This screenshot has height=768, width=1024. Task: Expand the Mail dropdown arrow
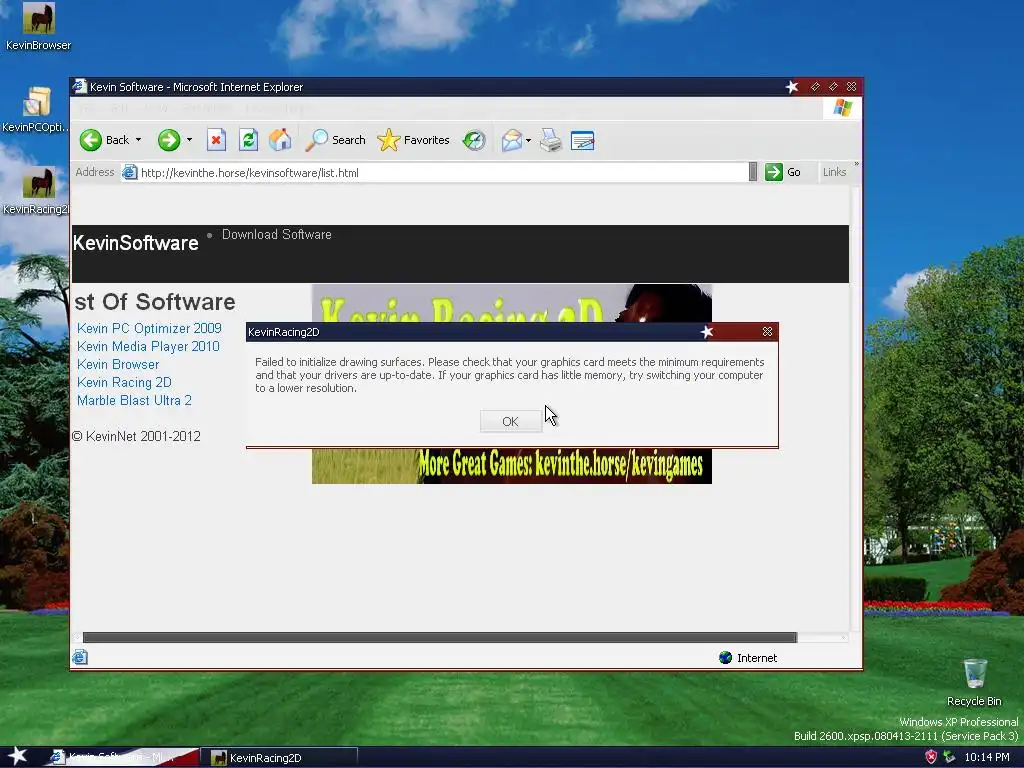pos(528,140)
